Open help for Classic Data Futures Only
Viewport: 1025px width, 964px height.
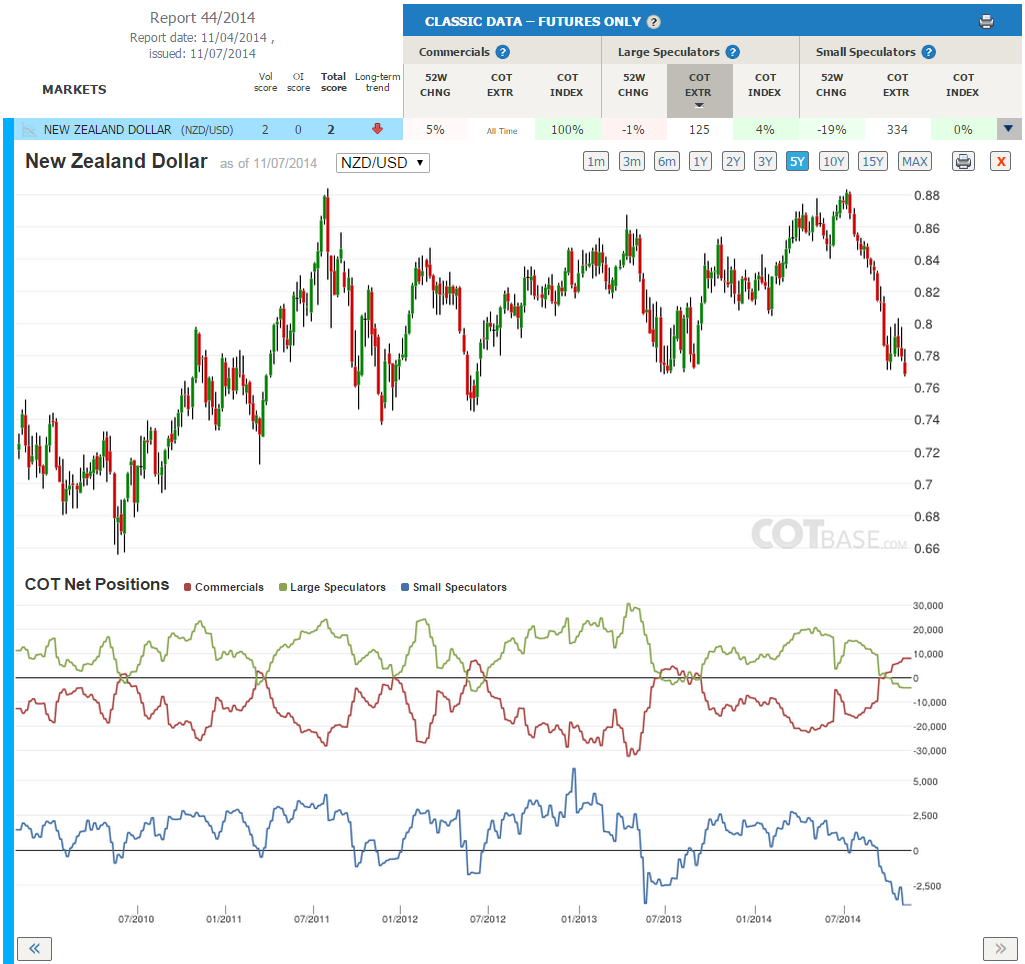tap(653, 22)
